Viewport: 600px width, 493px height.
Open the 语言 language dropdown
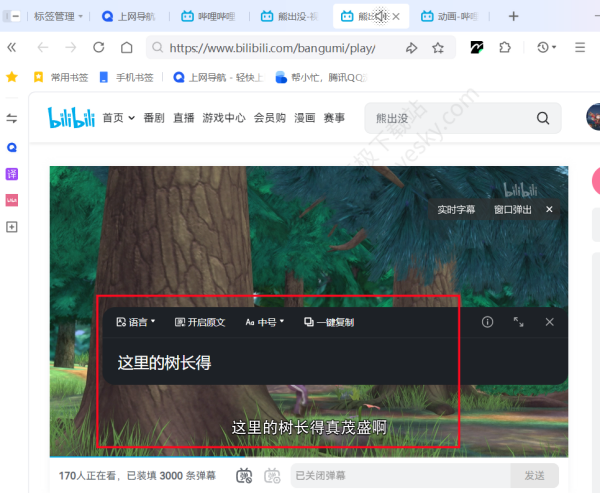tap(136, 322)
